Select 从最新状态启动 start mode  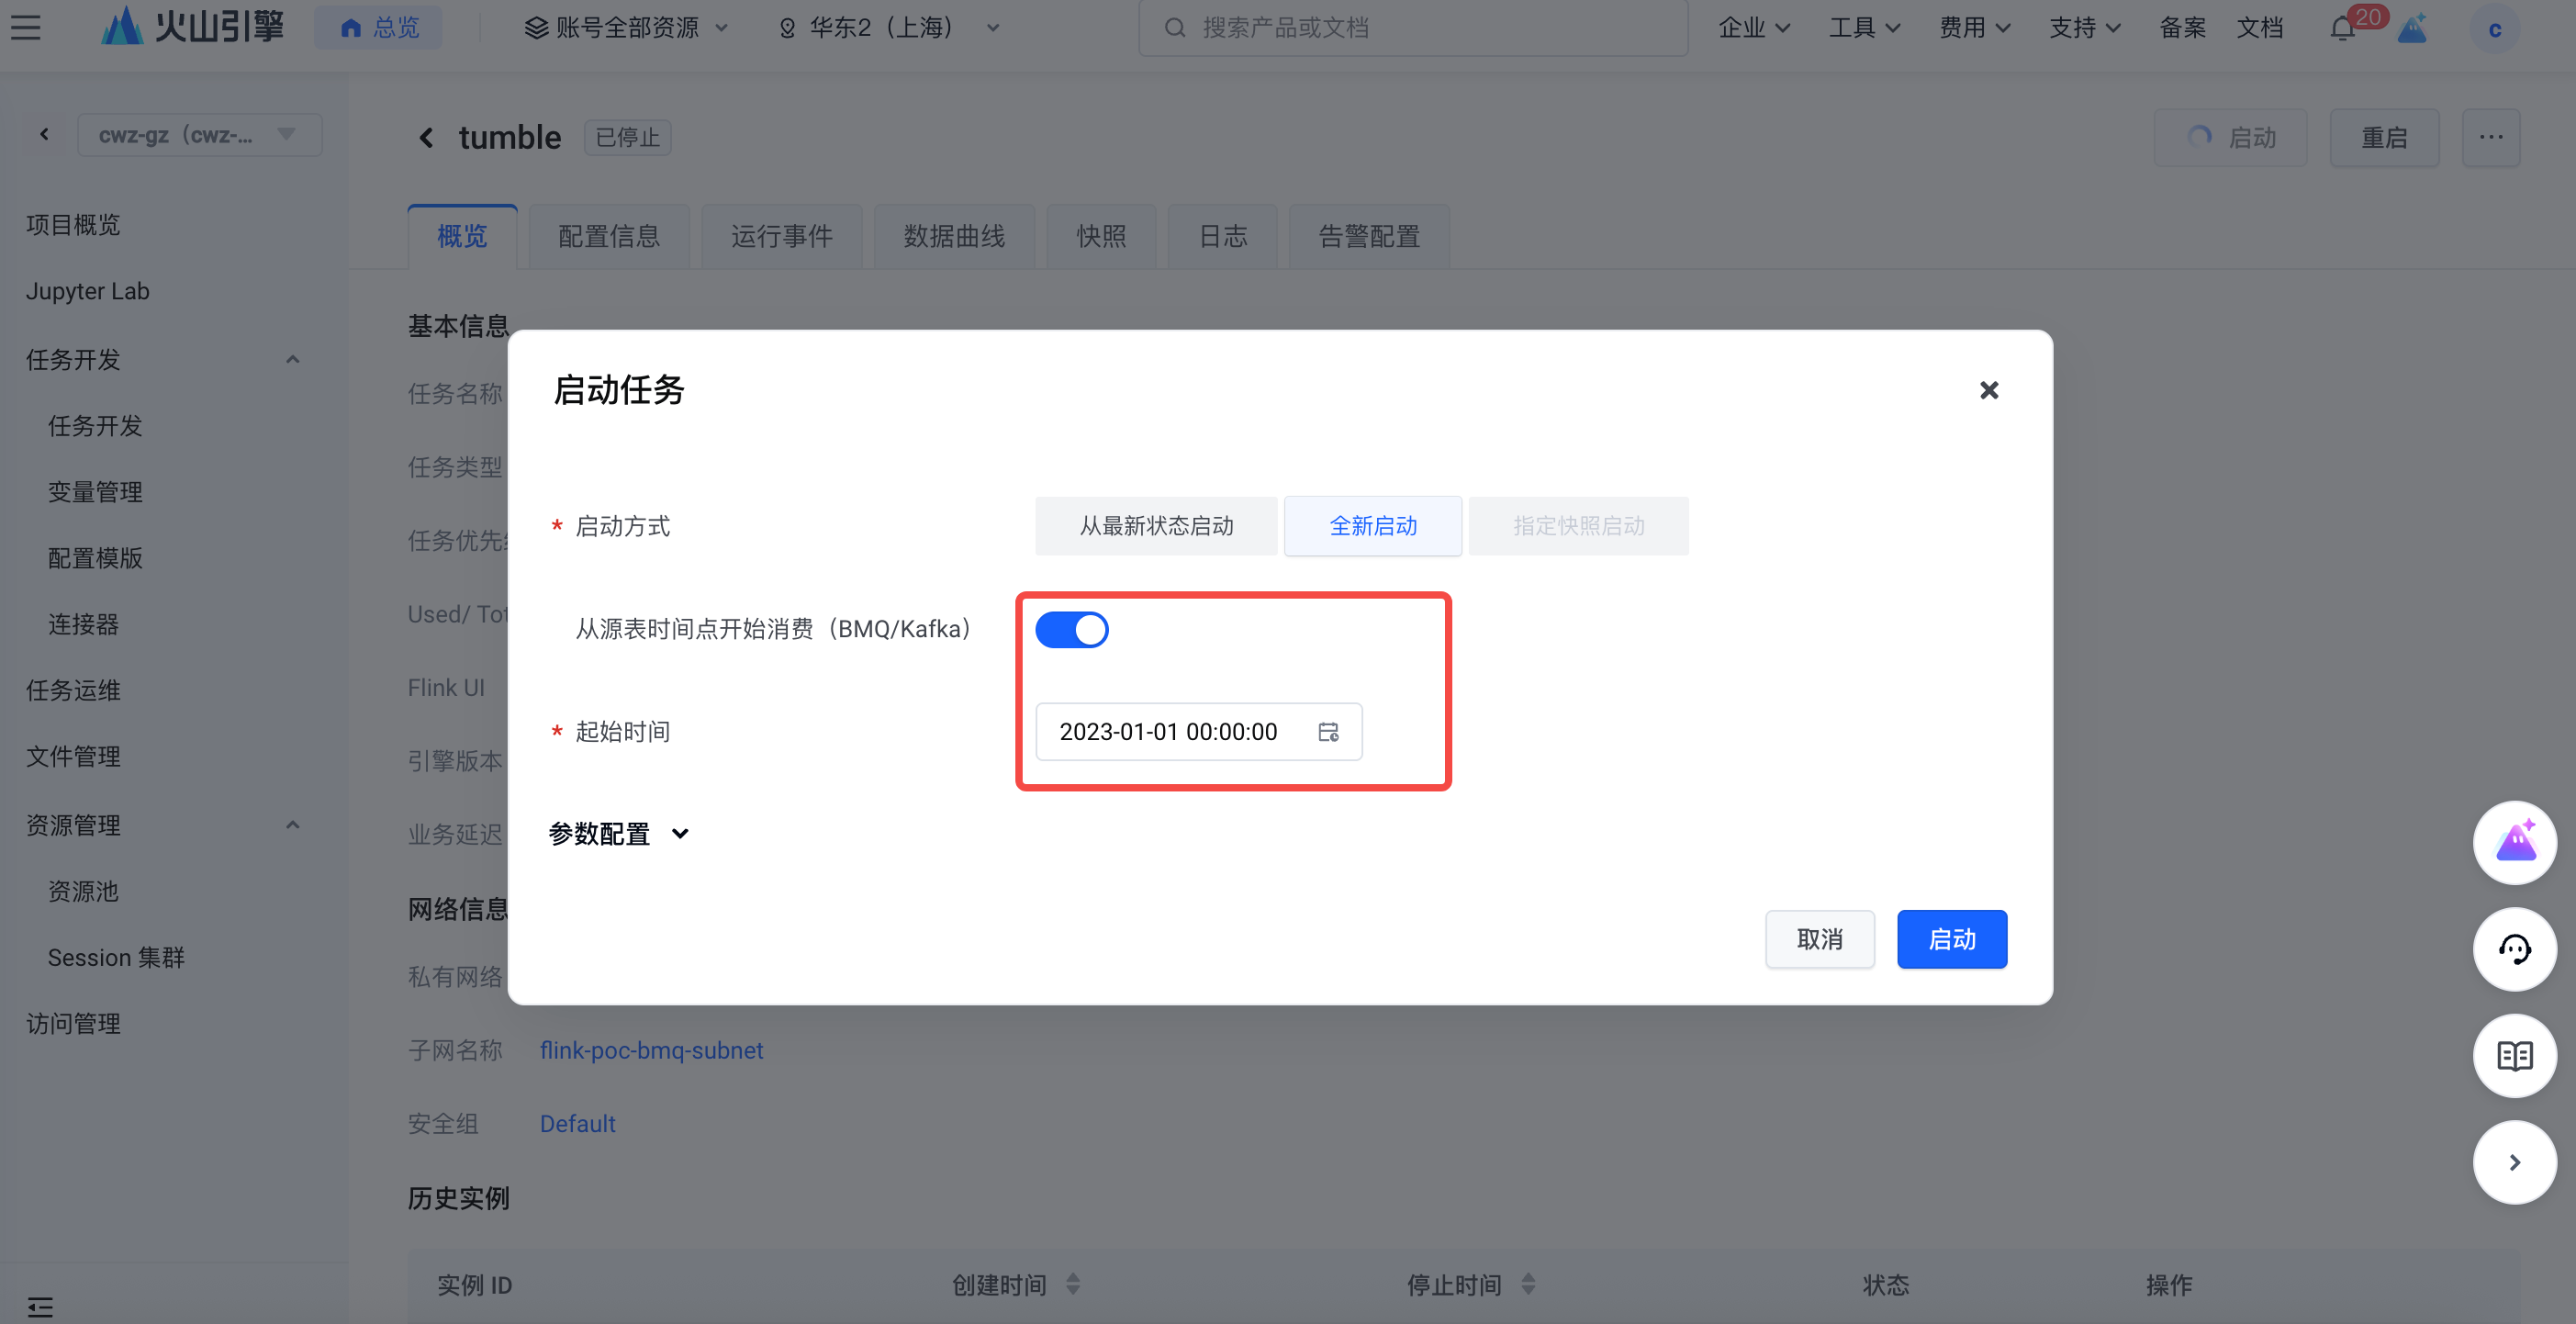pyautogui.click(x=1156, y=526)
